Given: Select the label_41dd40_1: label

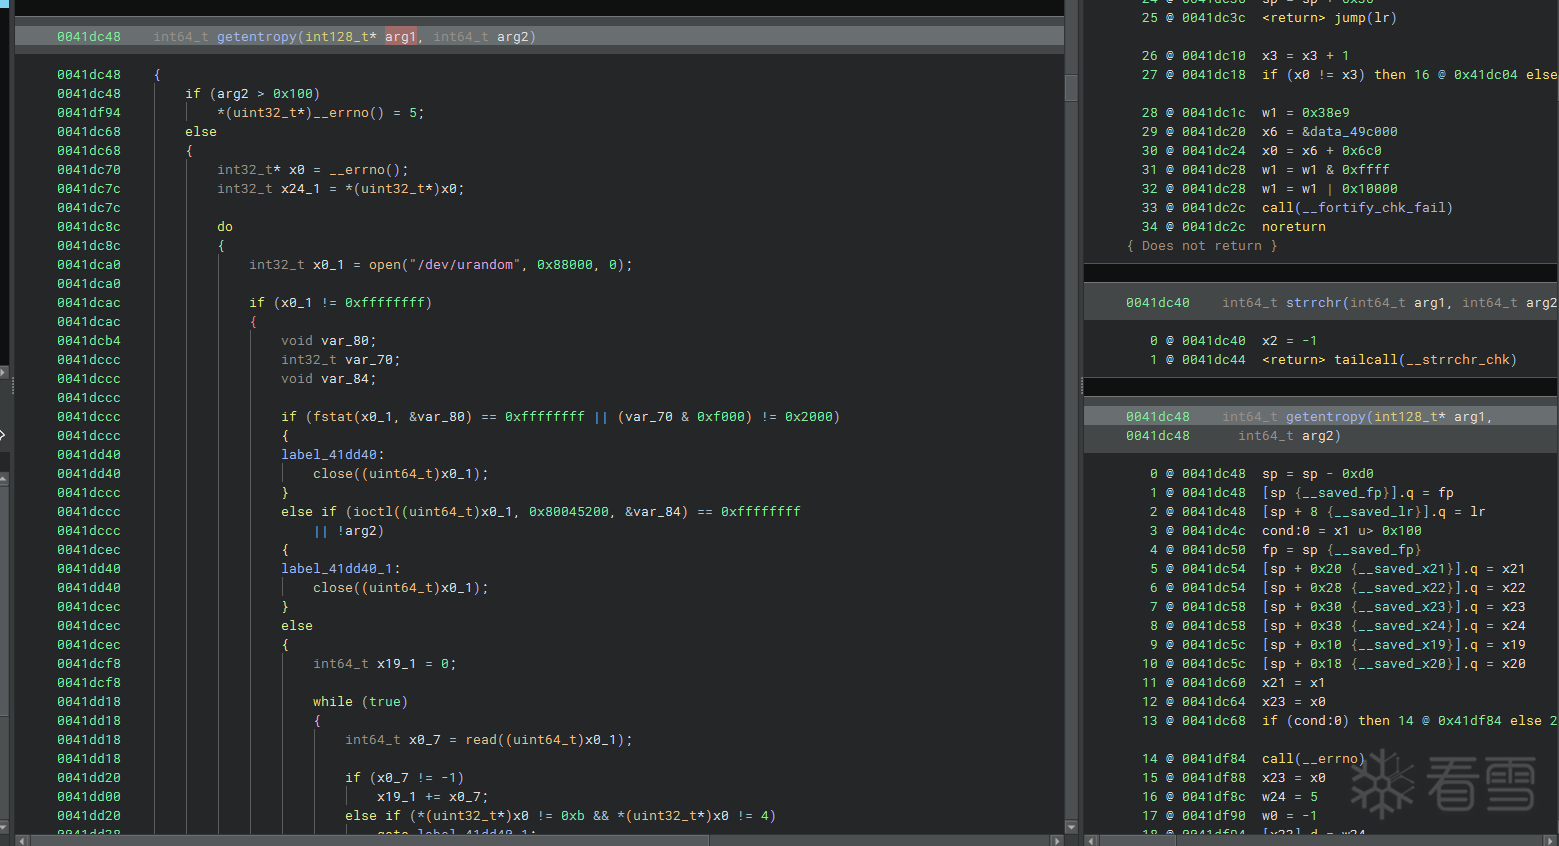Looking at the screenshot, I should point(341,569).
